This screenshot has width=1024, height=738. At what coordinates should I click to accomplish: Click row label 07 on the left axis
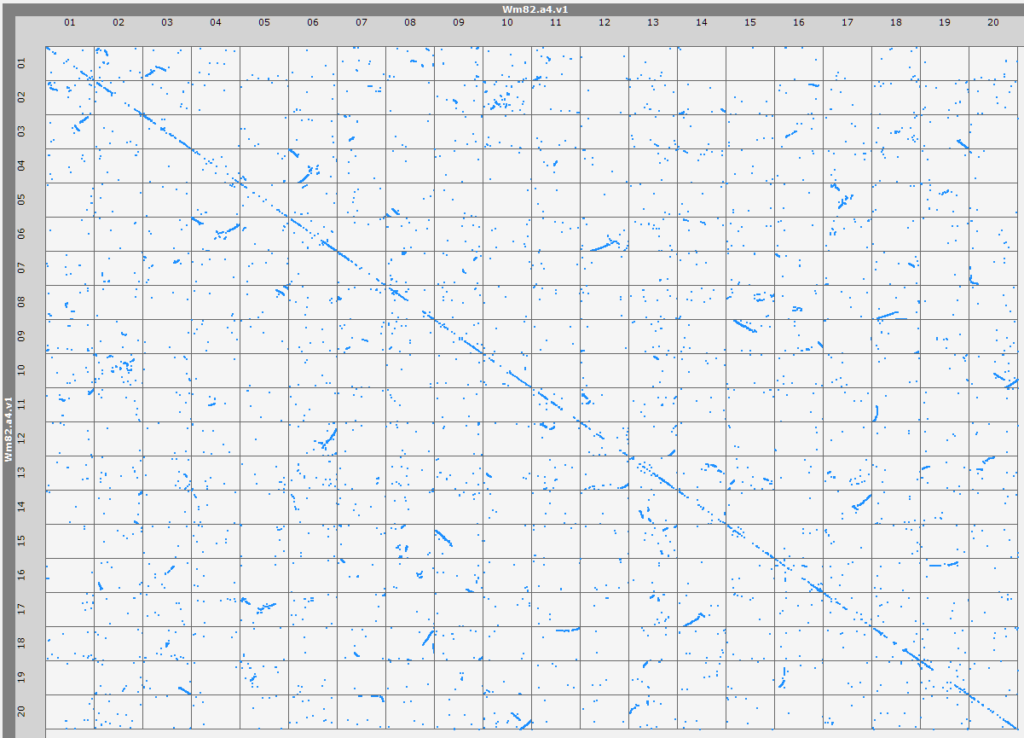point(22,268)
